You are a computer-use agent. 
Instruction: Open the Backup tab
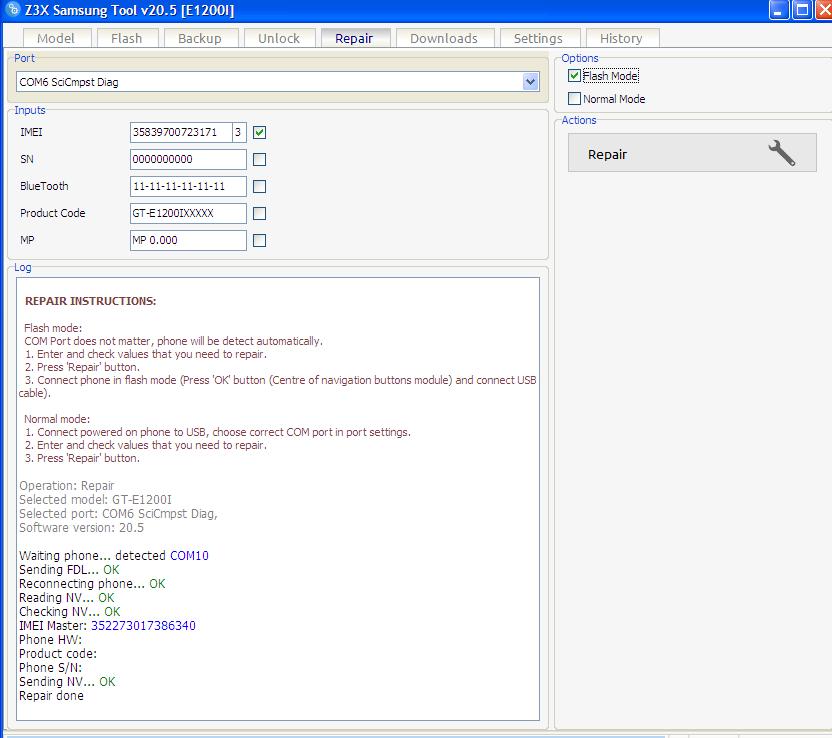[200, 38]
